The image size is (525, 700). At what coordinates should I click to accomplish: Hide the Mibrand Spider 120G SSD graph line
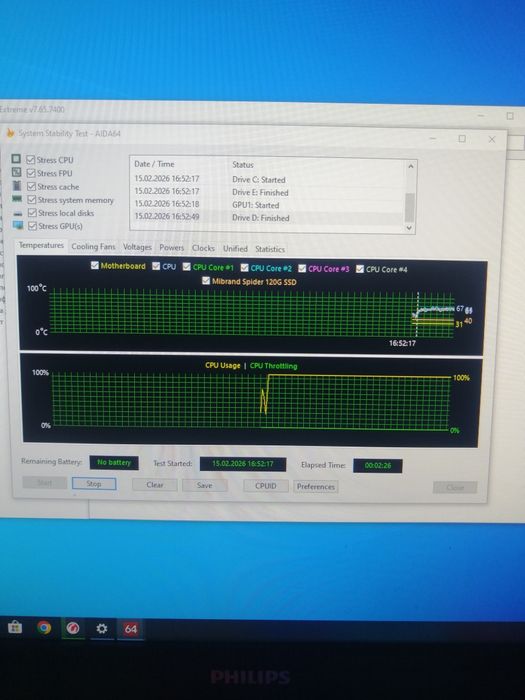206,281
